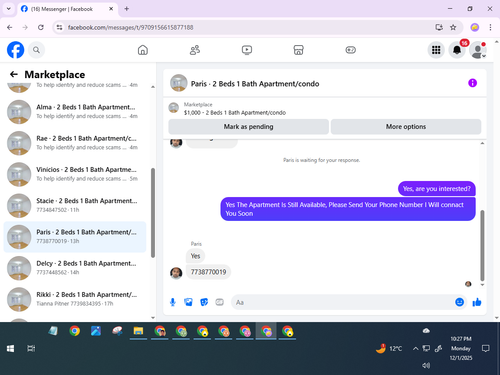Open the Notifications bell
This screenshot has height=375, width=500.
[x=457, y=50]
